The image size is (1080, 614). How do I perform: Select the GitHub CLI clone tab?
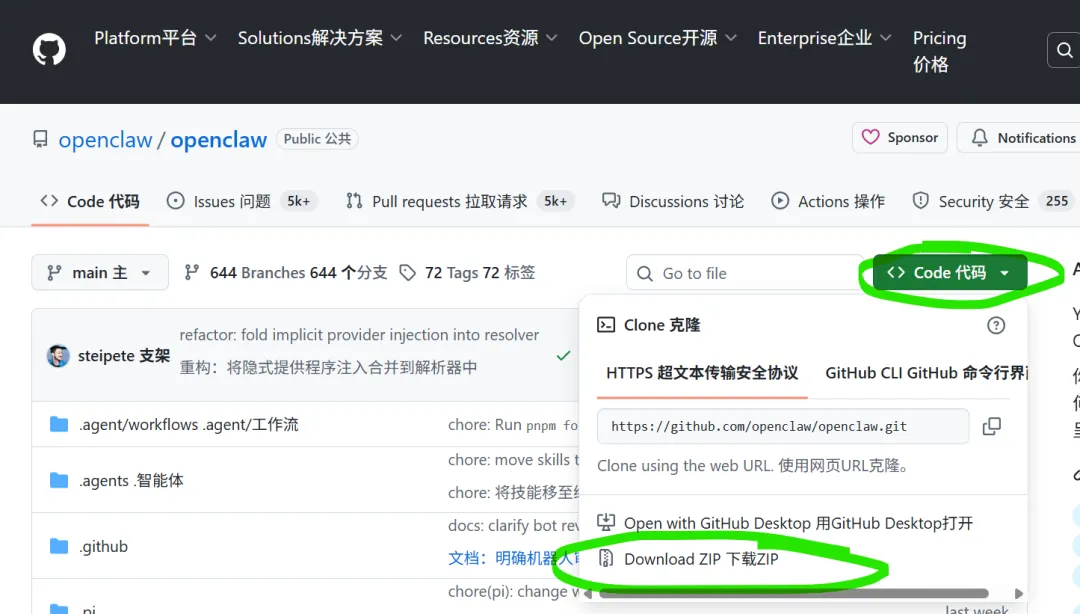click(x=926, y=373)
